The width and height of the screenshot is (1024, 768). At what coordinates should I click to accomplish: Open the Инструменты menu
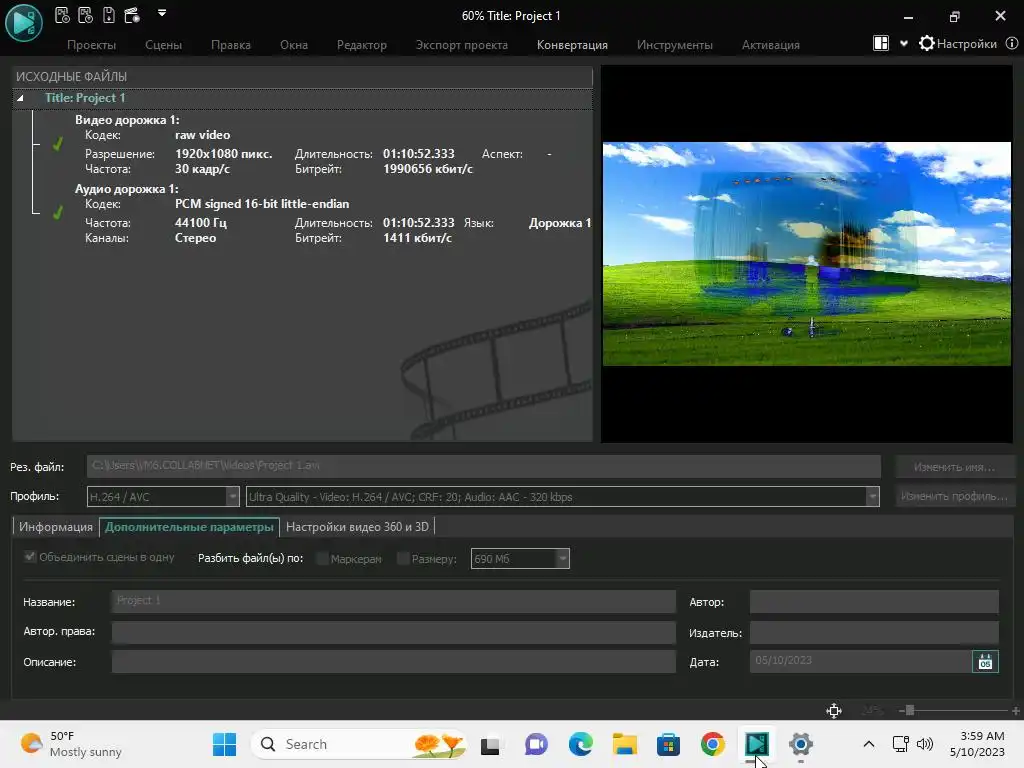(675, 44)
